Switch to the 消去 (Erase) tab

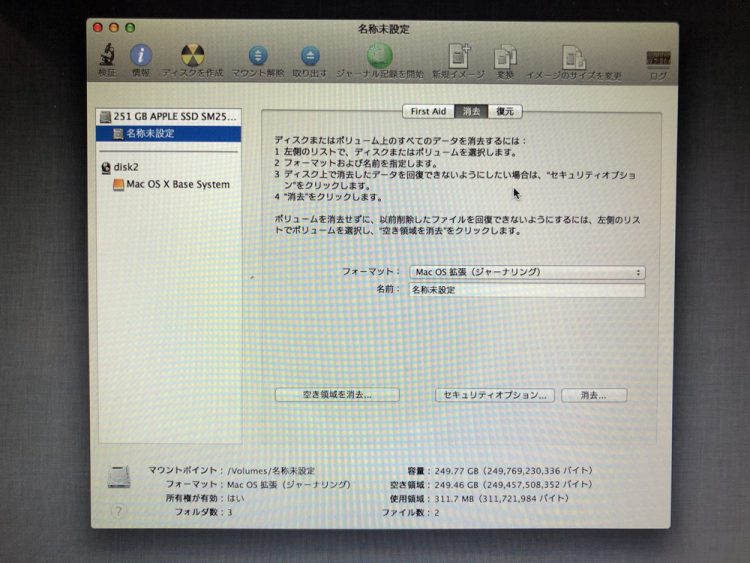tap(471, 111)
